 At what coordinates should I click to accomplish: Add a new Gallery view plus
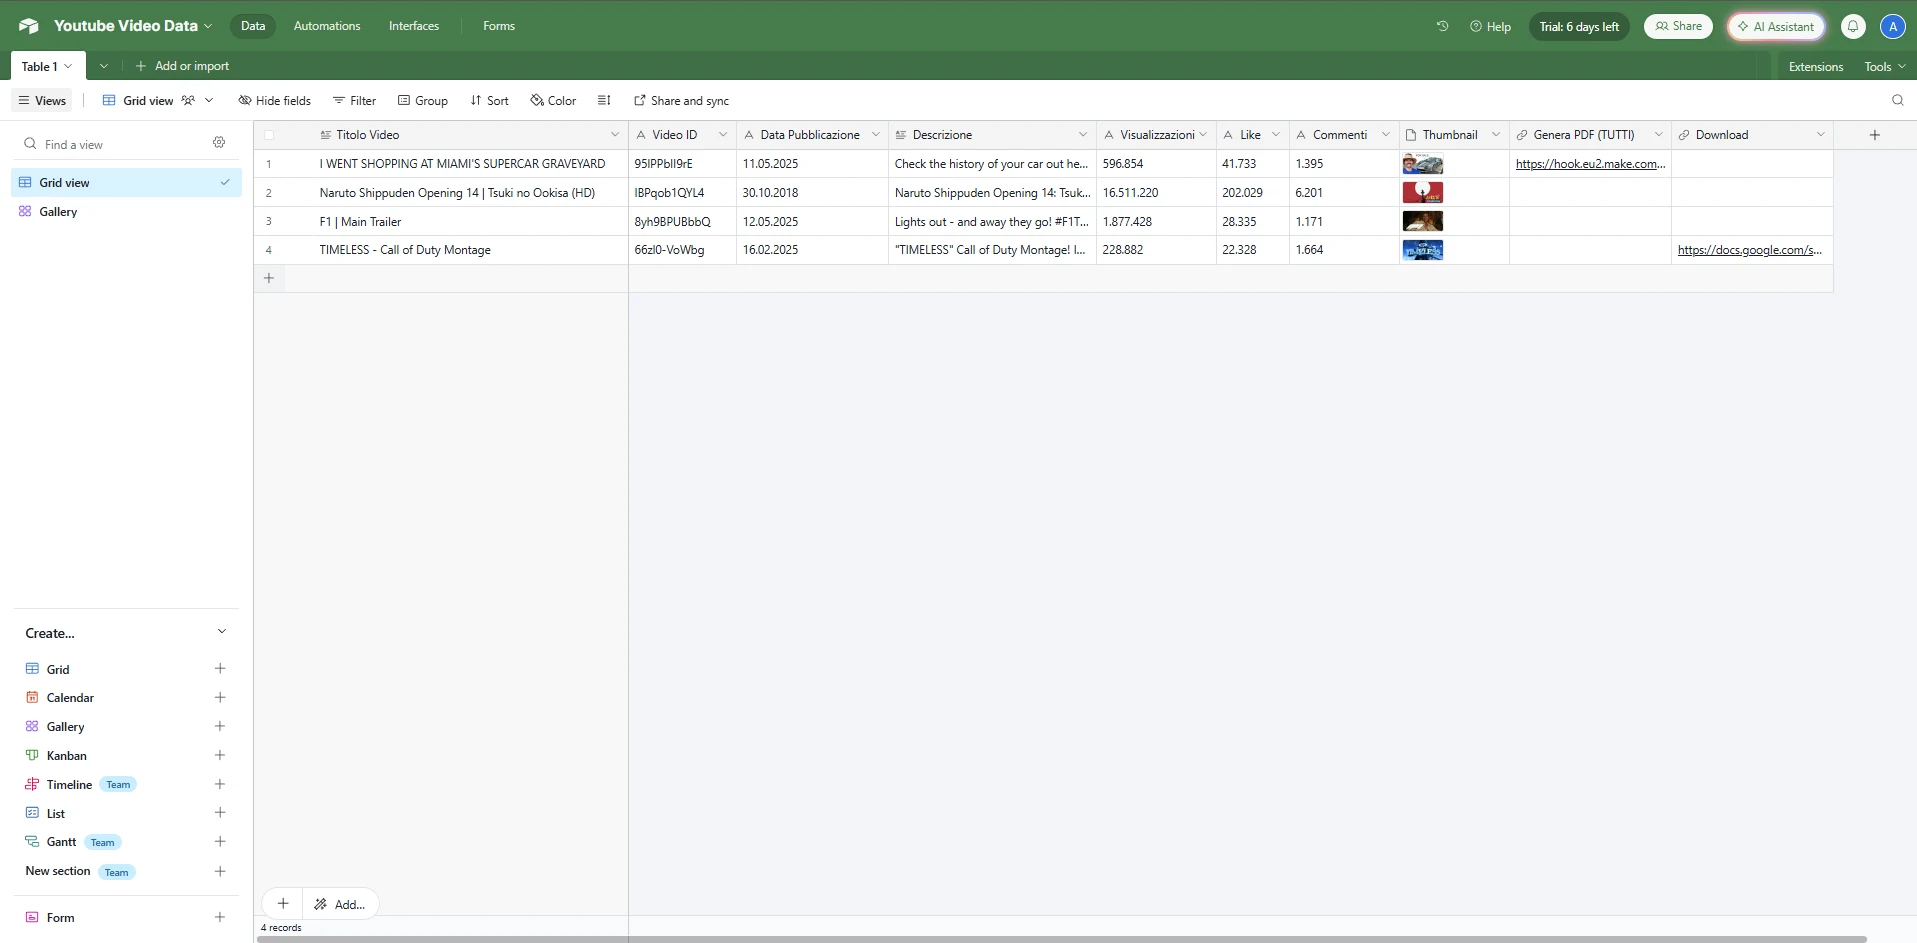tap(220, 726)
